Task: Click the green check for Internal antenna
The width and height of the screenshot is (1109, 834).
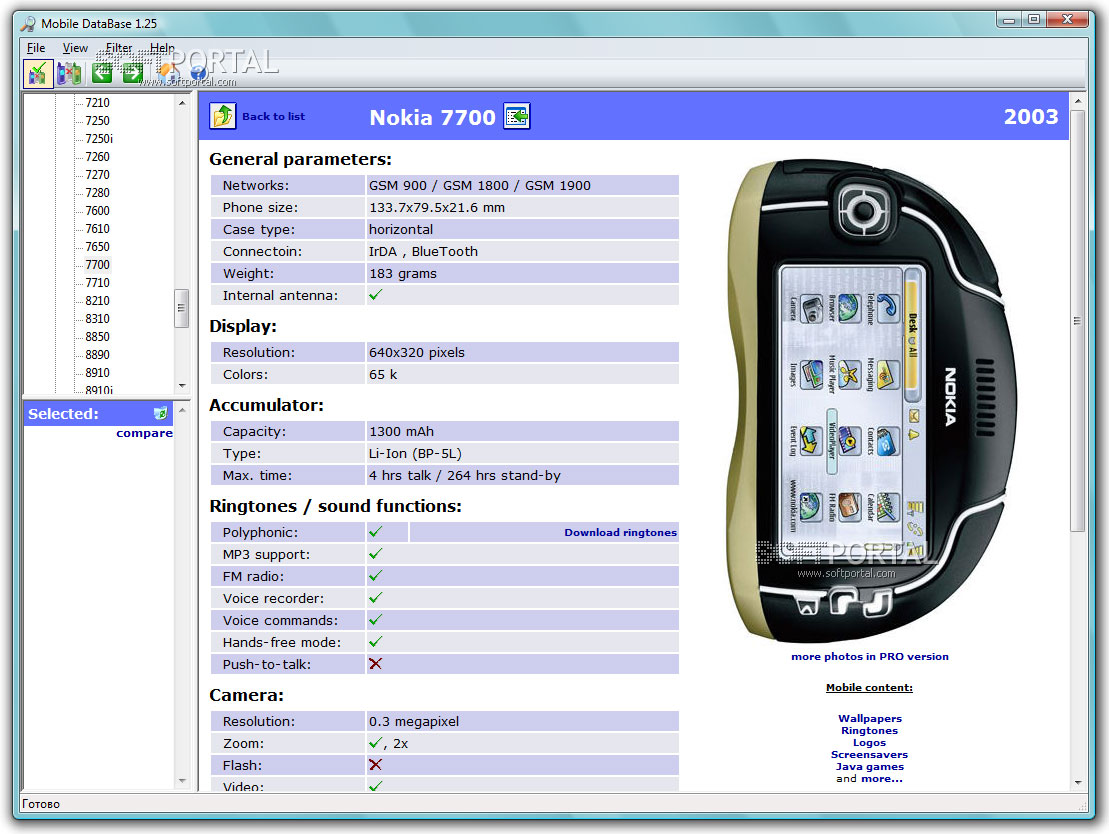Action: [x=376, y=294]
